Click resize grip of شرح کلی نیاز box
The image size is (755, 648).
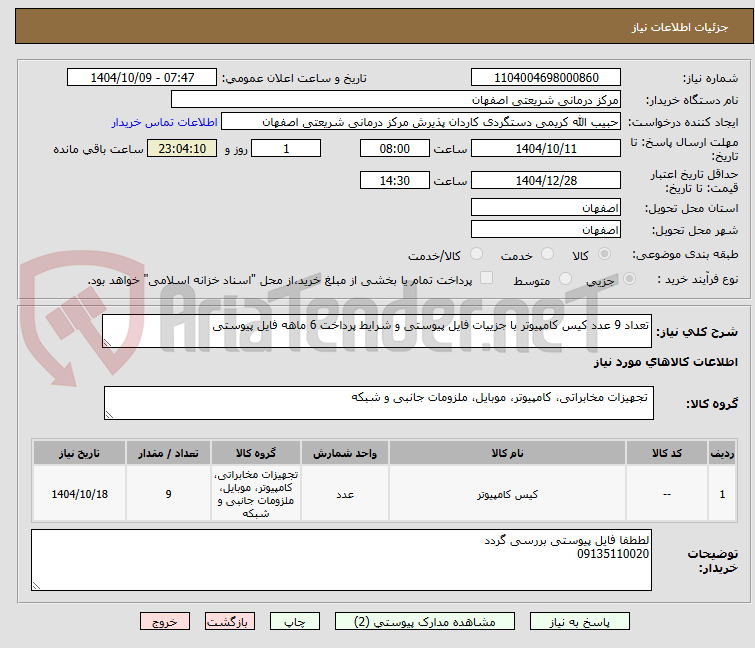[x=107, y=343]
